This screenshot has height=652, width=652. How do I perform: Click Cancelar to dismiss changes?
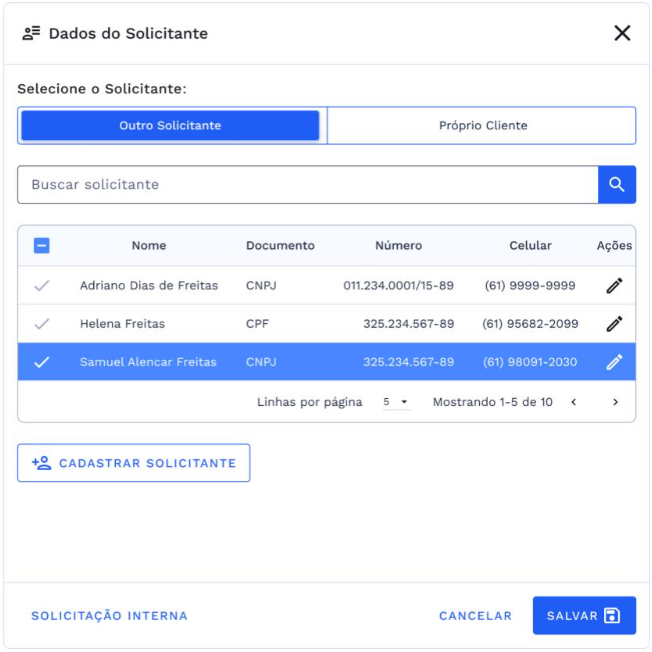475,616
